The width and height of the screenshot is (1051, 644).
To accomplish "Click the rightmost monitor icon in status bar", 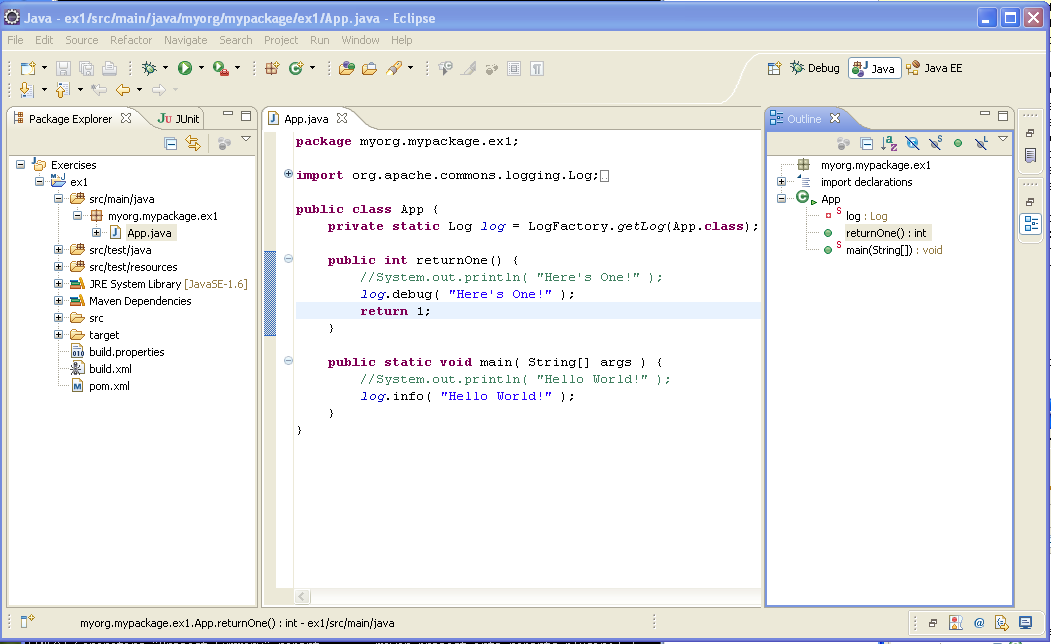I will click(1026, 623).
